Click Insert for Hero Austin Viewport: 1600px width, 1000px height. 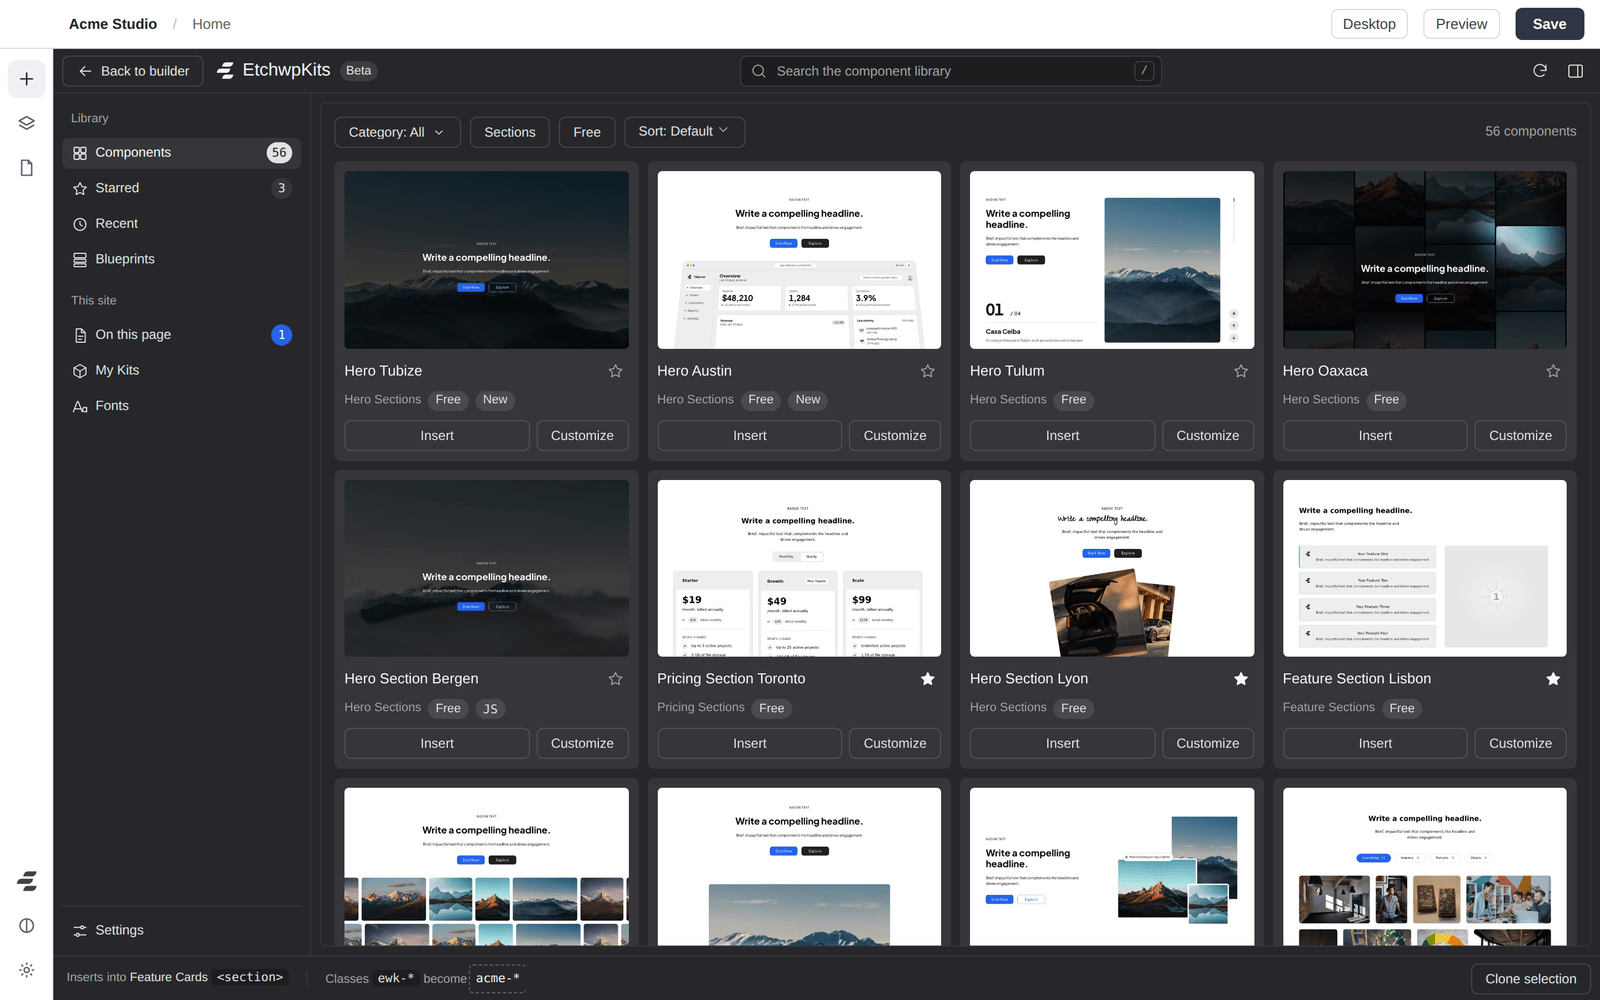pyautogui.click(x=749, y=436)
